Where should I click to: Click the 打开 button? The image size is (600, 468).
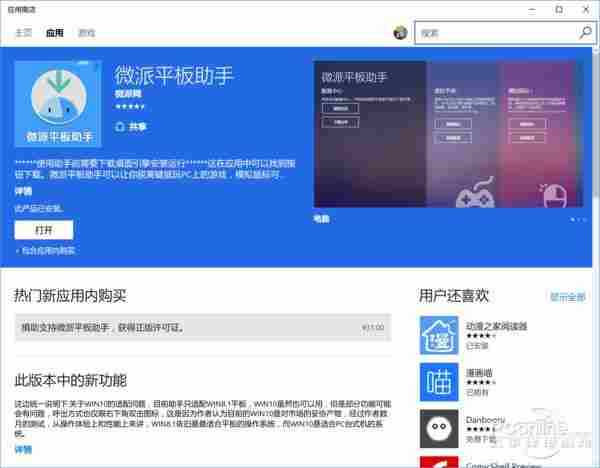44,229
